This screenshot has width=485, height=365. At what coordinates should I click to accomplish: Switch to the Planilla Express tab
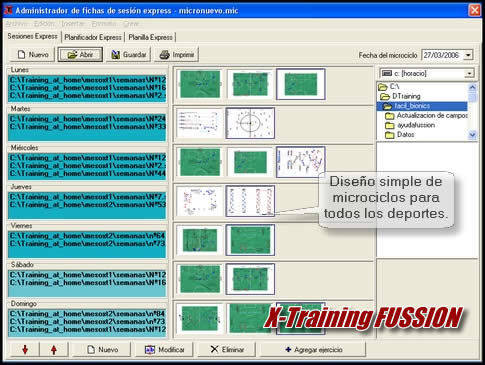click(150, 37)
